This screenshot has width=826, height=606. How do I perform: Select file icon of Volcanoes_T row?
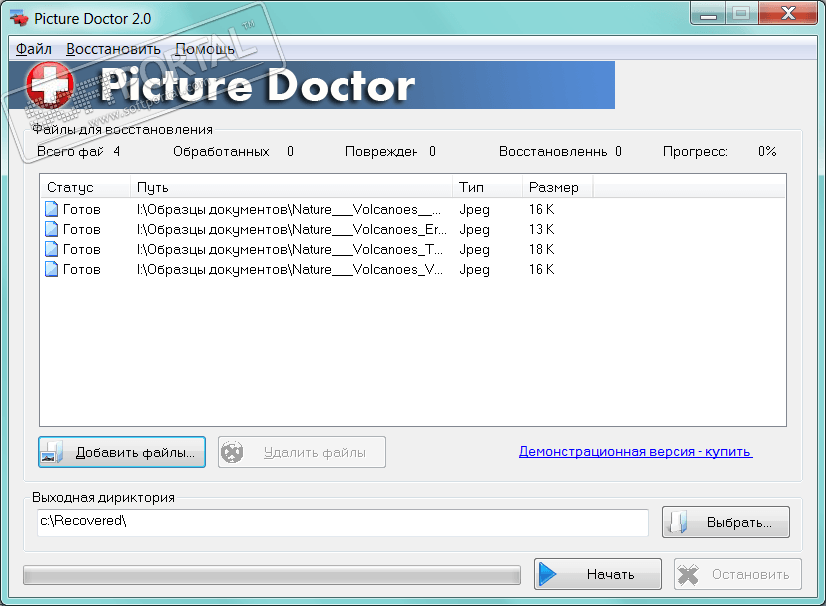pos(51,249)
